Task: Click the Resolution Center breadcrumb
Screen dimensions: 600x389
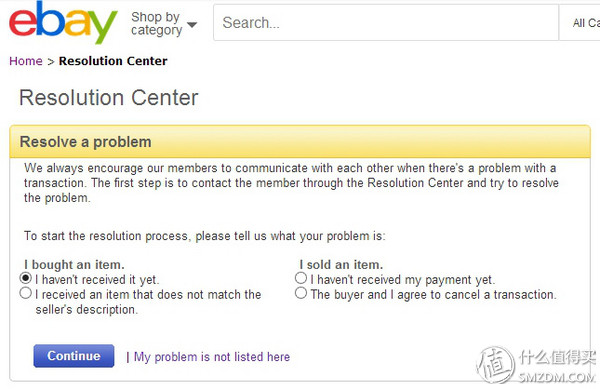Action: point(113,61)
